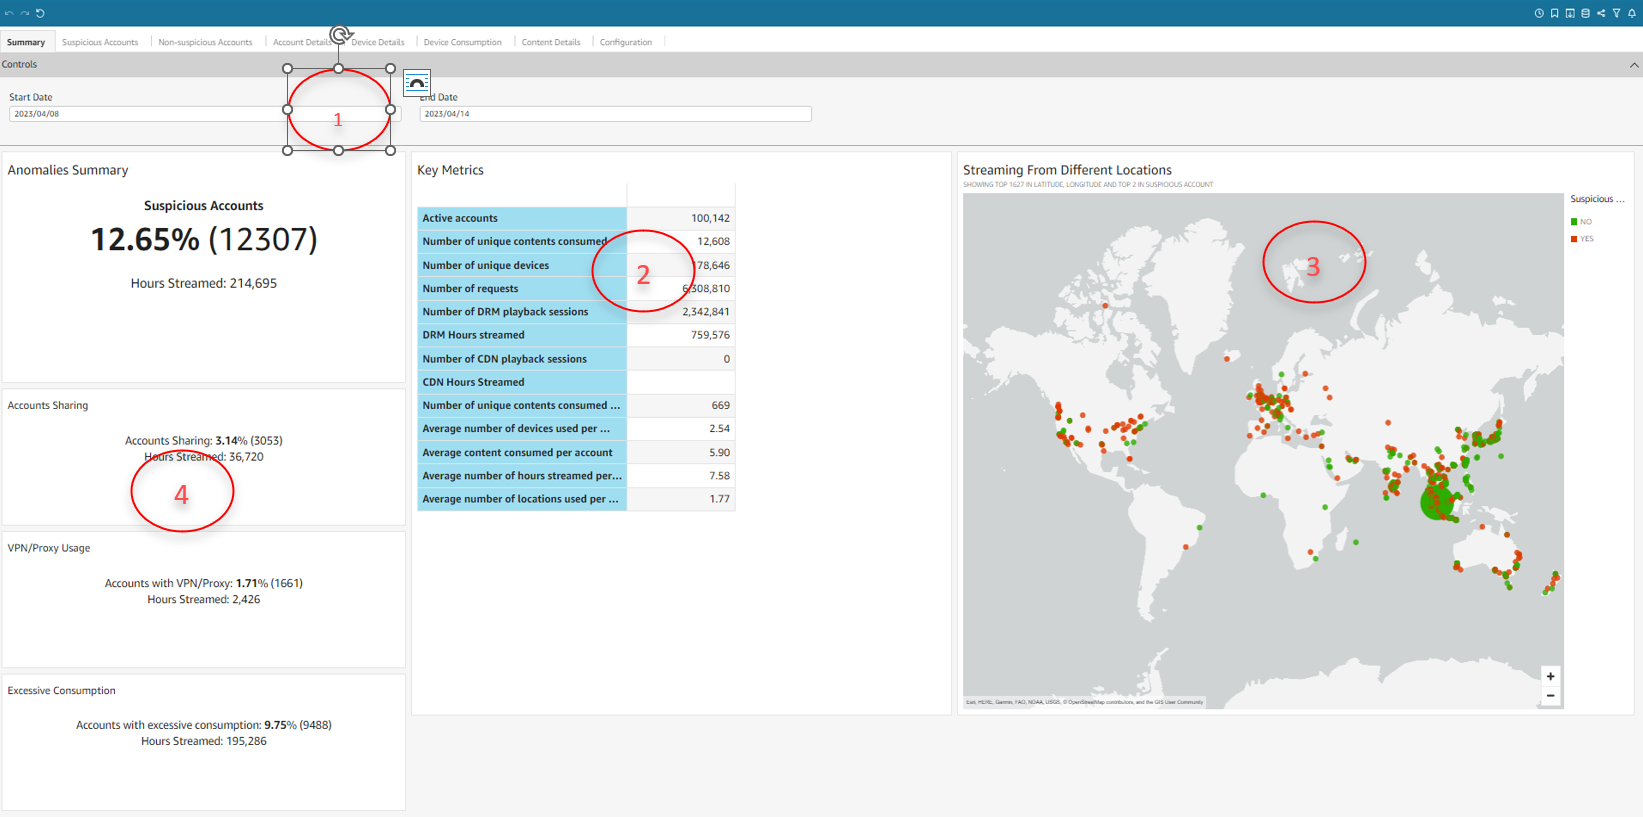Go to the Configuration tab
Screen dimensions: 1643x817
(625, 42)
